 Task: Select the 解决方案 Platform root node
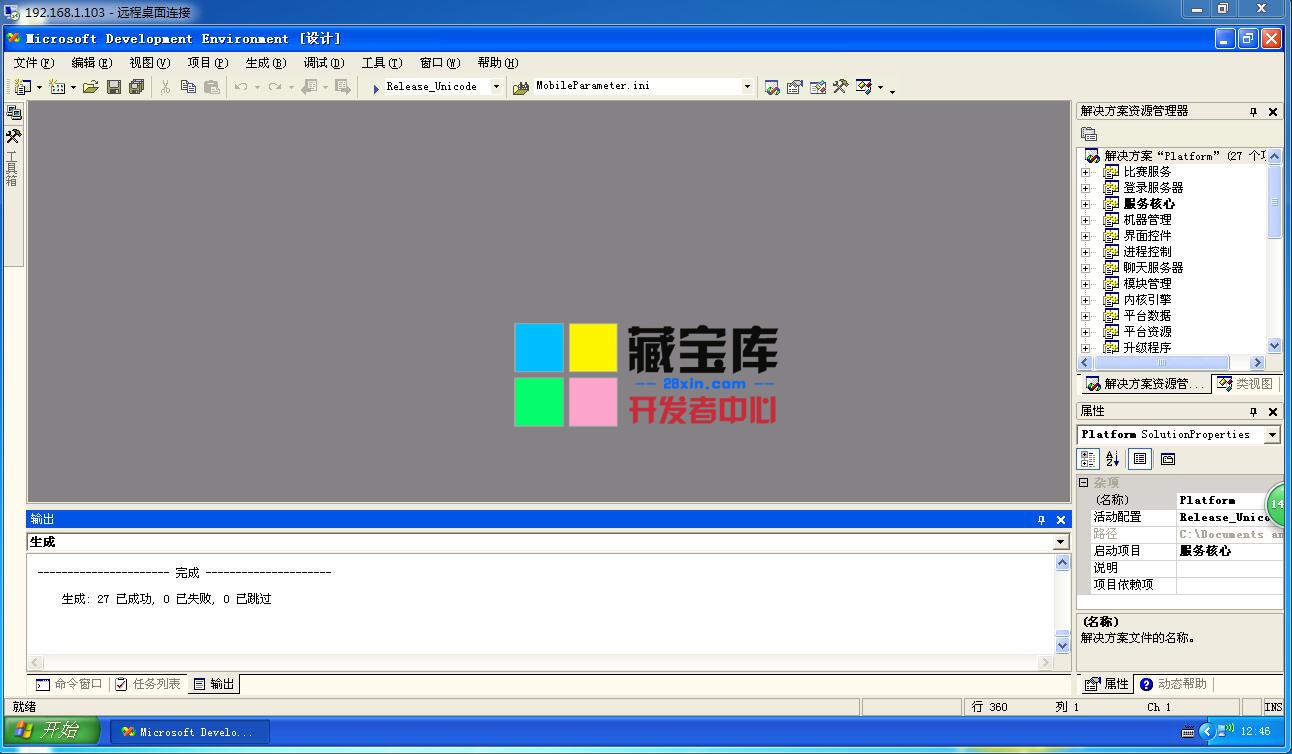[x=1183, y=156]
